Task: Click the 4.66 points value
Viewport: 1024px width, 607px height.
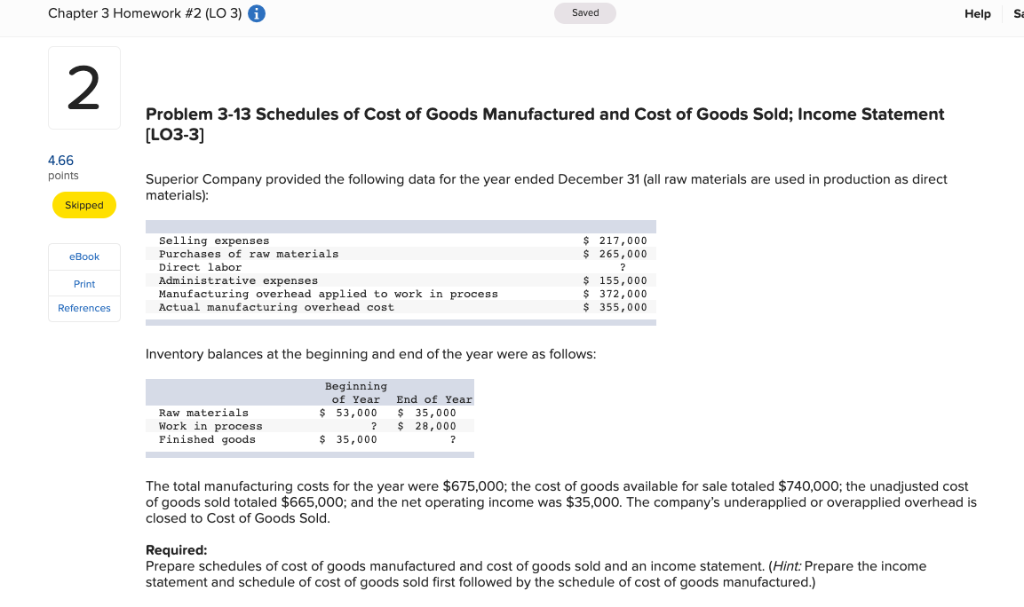Action: [61, 161]
